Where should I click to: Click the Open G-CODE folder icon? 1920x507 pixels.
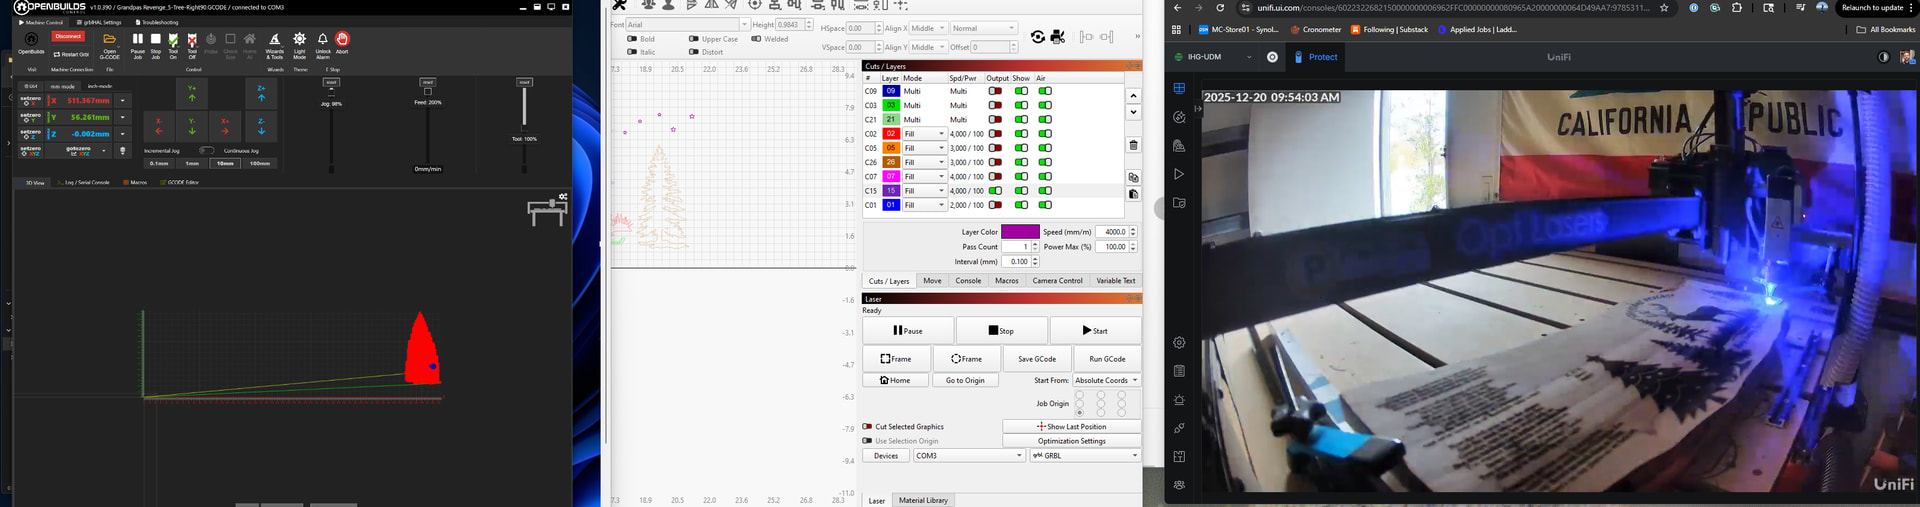[110, 40]
